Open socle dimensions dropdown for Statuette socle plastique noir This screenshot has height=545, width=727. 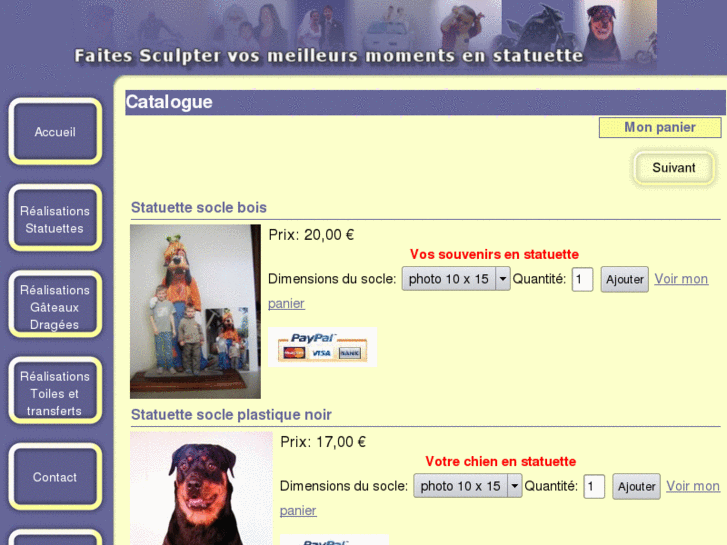point(467,486)
